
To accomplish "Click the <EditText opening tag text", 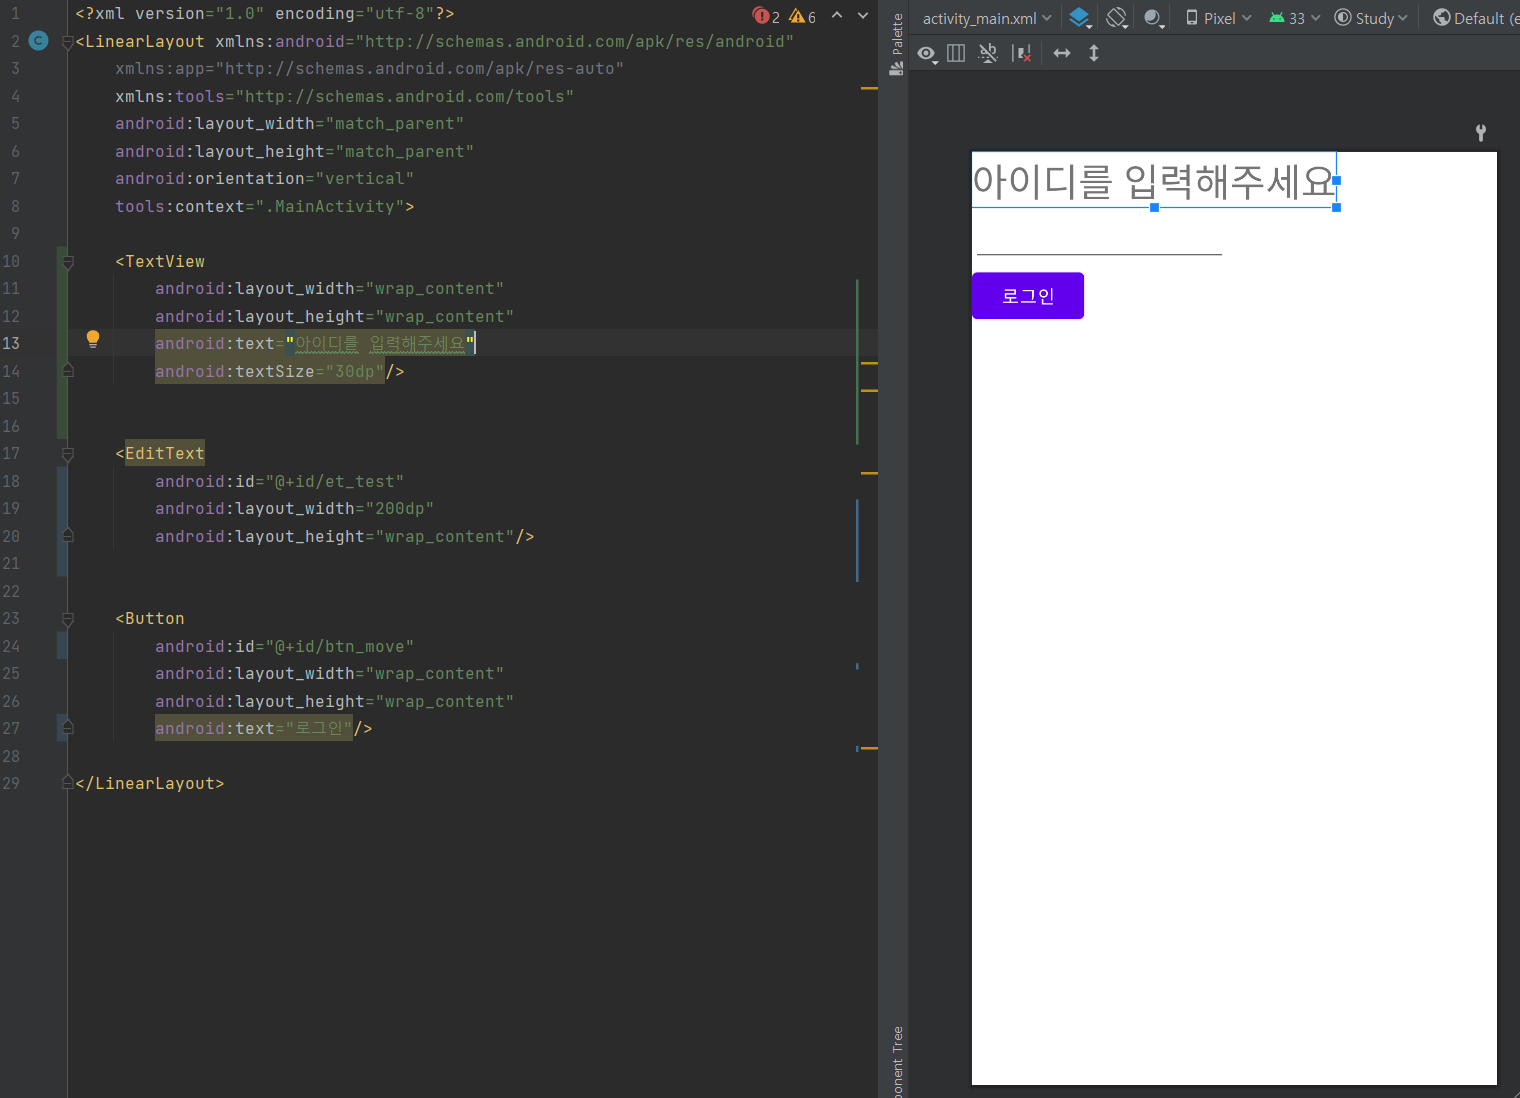I will [160, 453].
